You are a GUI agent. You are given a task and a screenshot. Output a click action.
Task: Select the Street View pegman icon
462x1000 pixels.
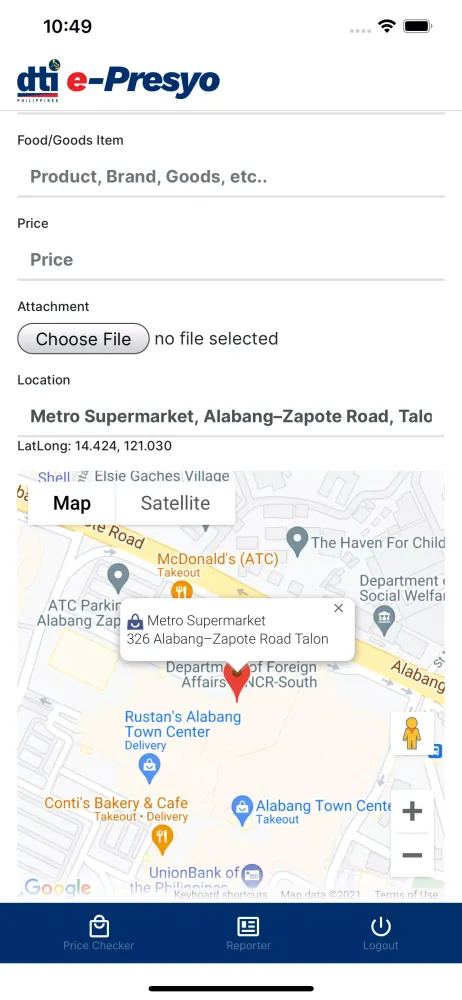tap(412, 733)
